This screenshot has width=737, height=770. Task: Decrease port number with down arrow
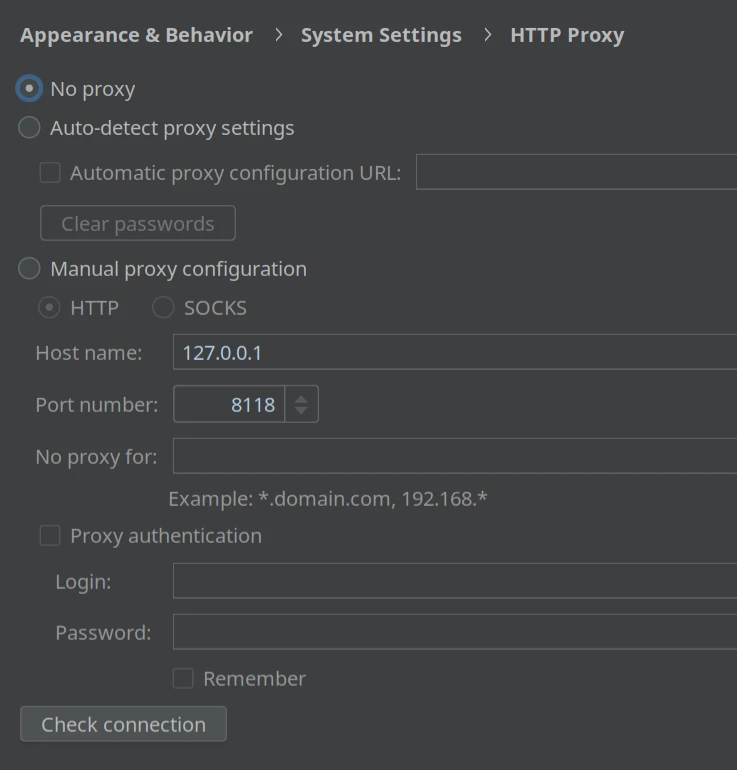point(301,410)
